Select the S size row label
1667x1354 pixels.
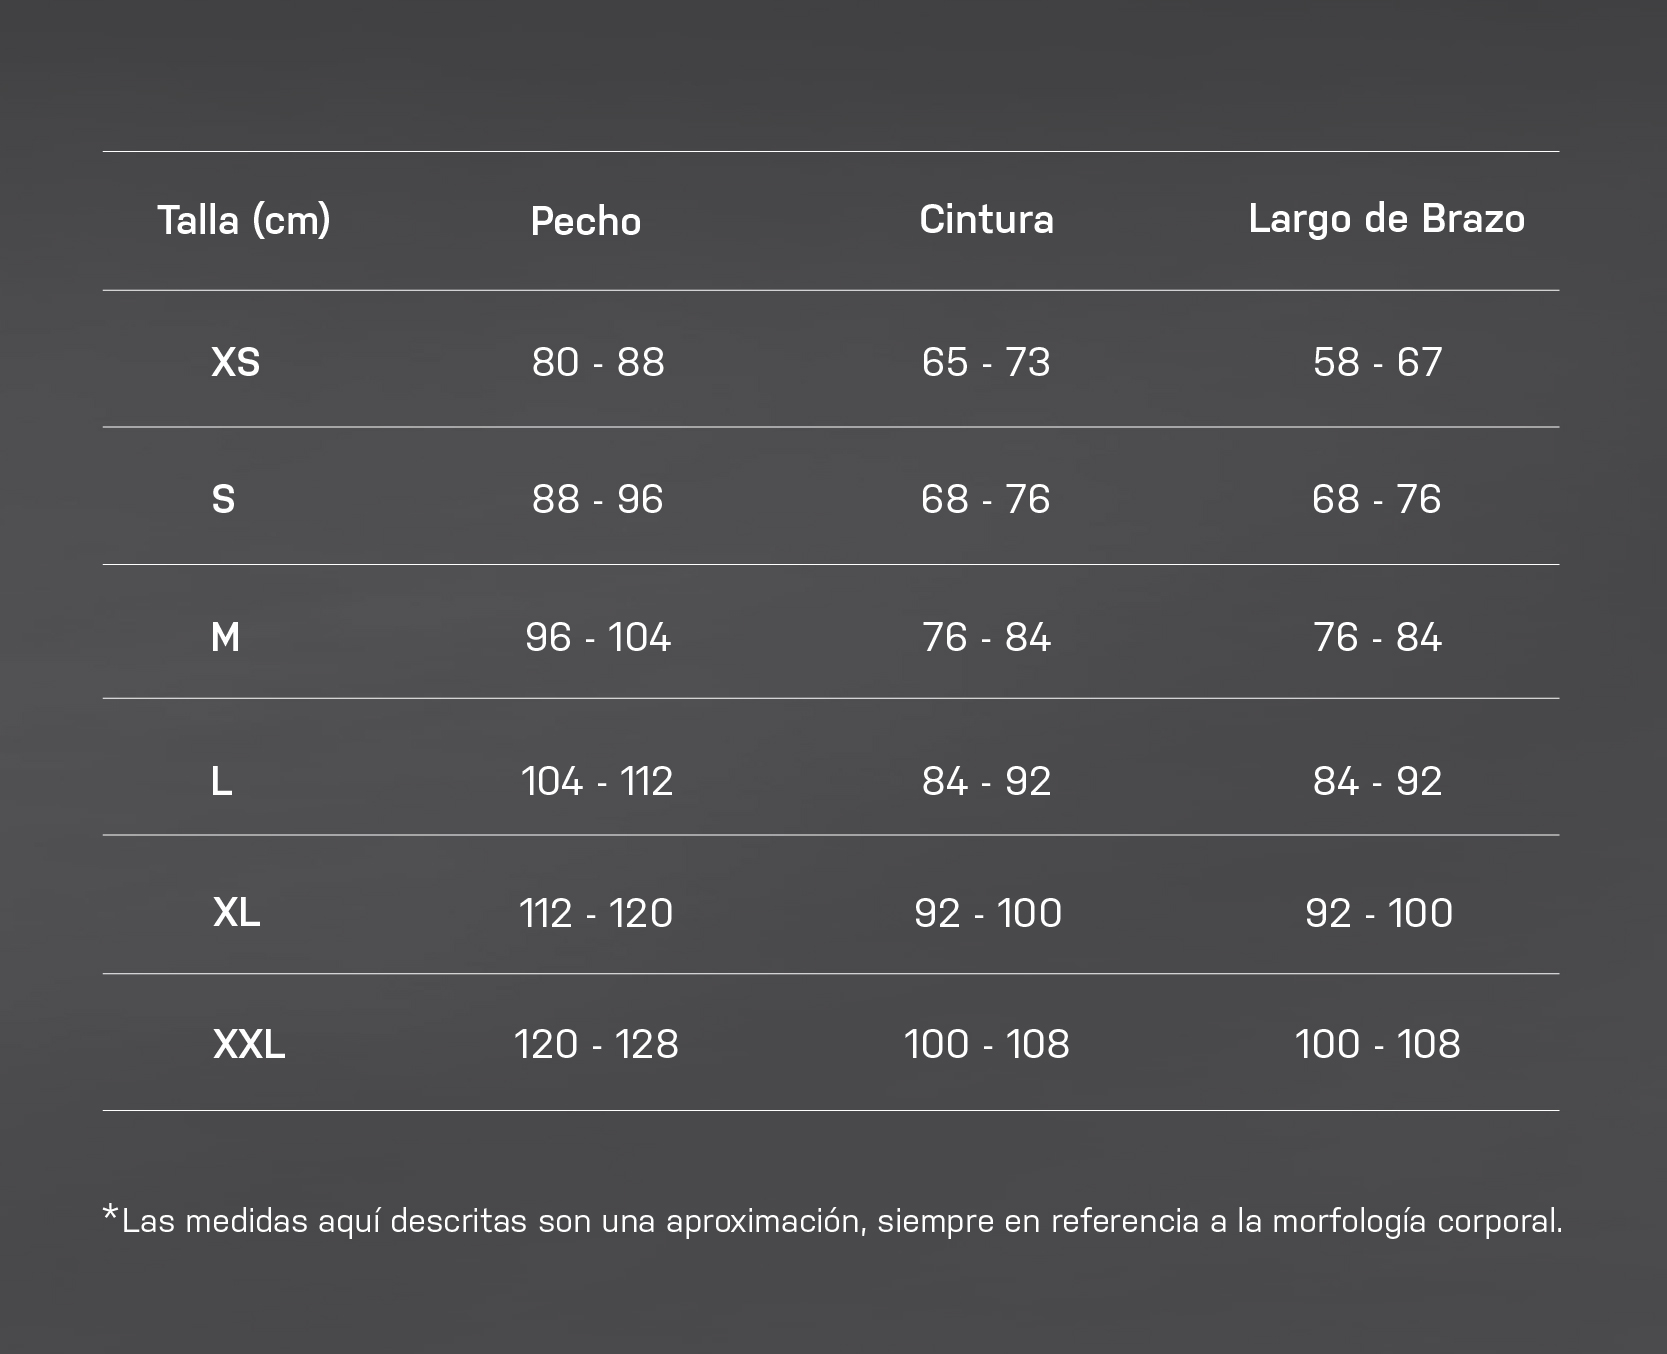point(223,499)
